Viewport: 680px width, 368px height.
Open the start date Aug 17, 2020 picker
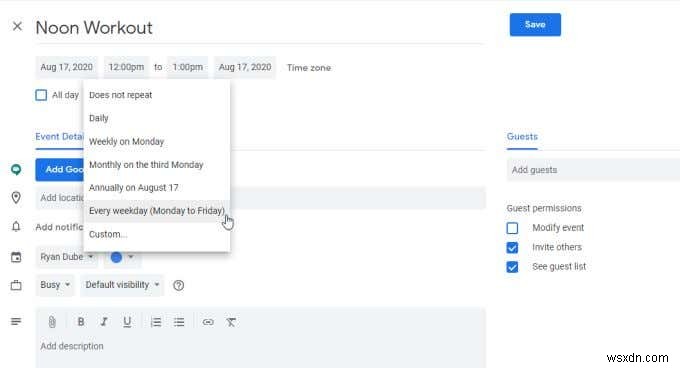coord(66,67)
